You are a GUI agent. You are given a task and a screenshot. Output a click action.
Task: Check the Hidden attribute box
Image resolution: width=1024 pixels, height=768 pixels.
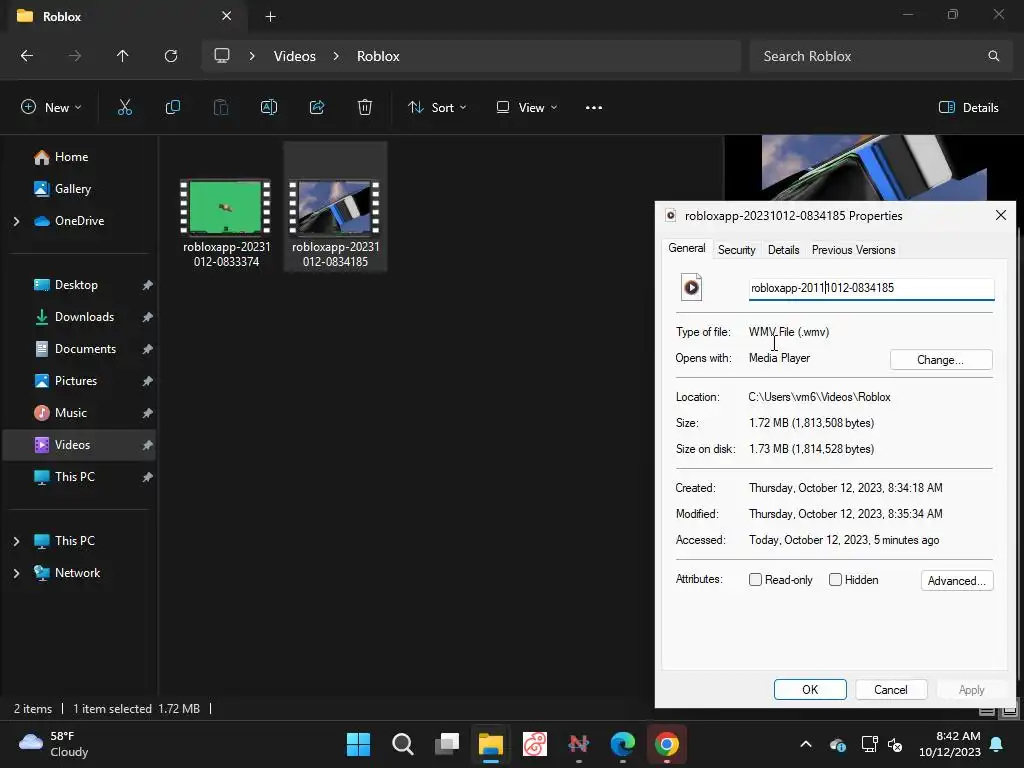click(x=835, y=580)
